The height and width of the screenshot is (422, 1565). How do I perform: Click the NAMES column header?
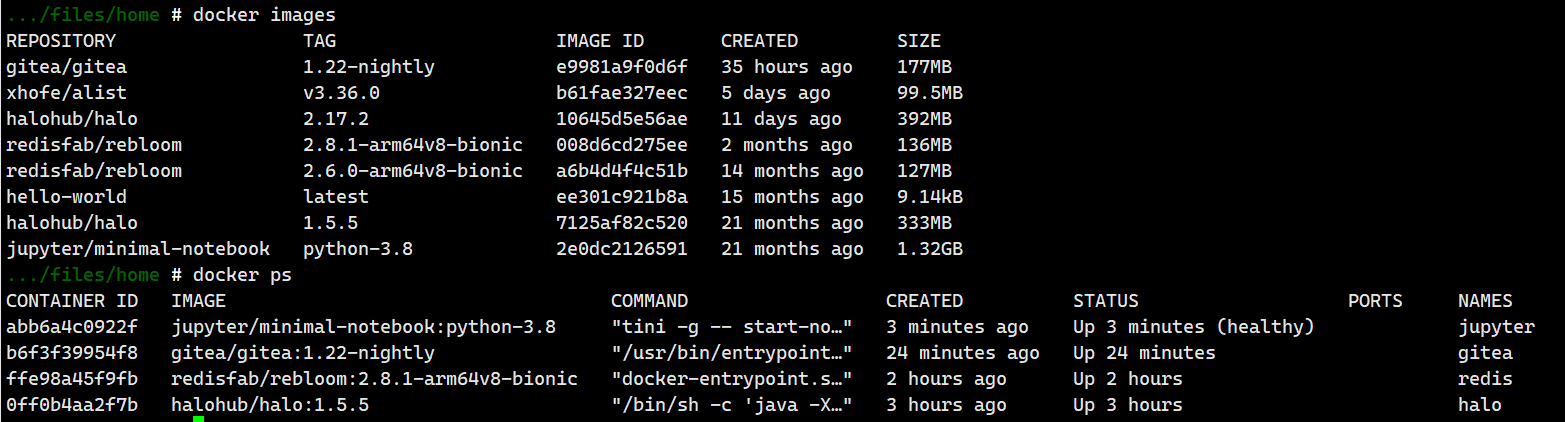[1485, 301]
